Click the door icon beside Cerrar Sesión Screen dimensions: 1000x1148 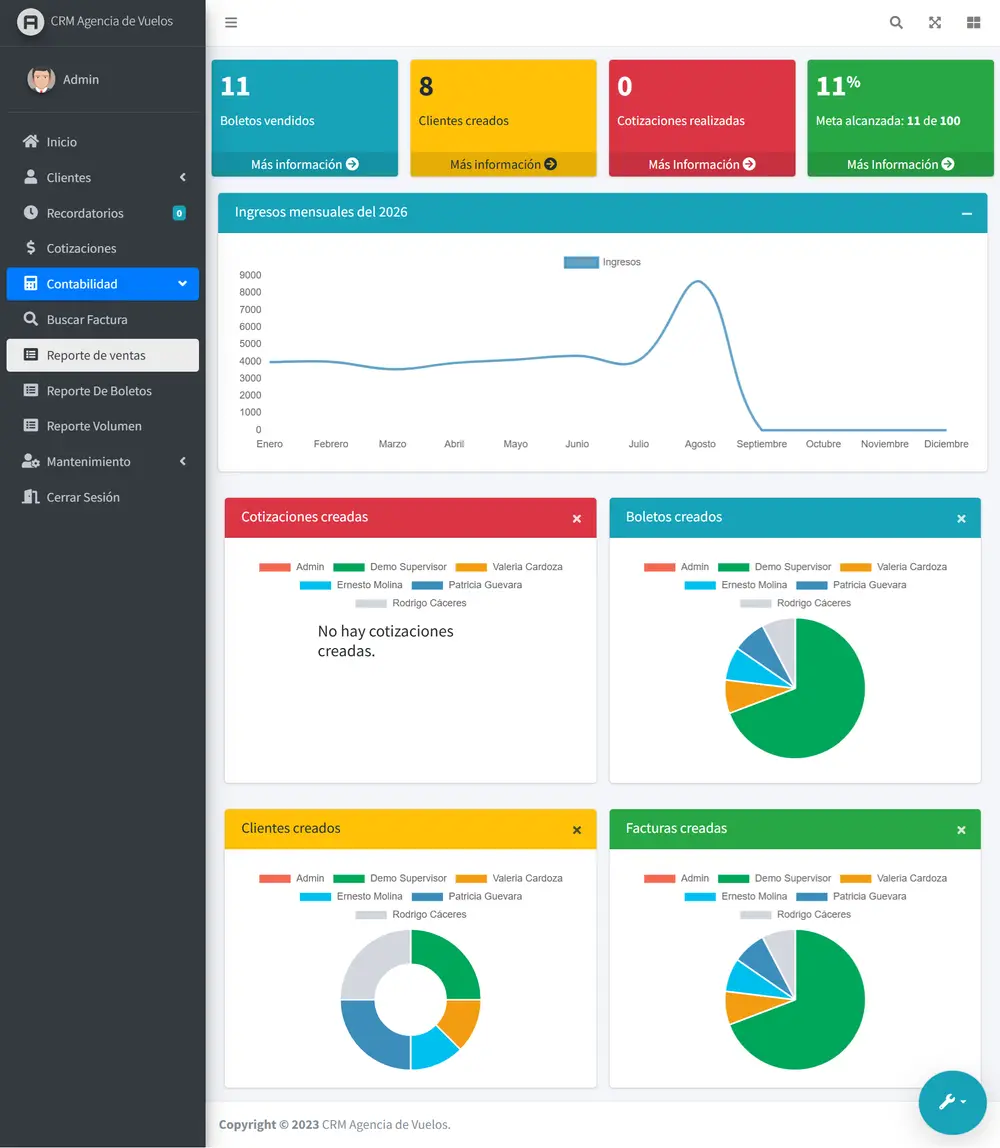[31, 497]
